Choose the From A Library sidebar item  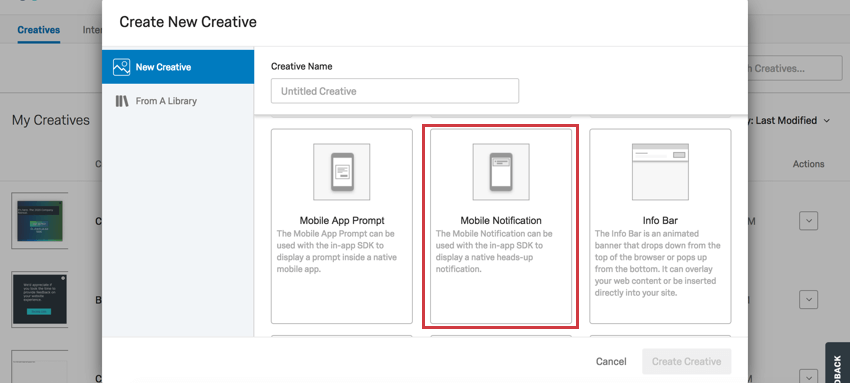coord(178,101)
